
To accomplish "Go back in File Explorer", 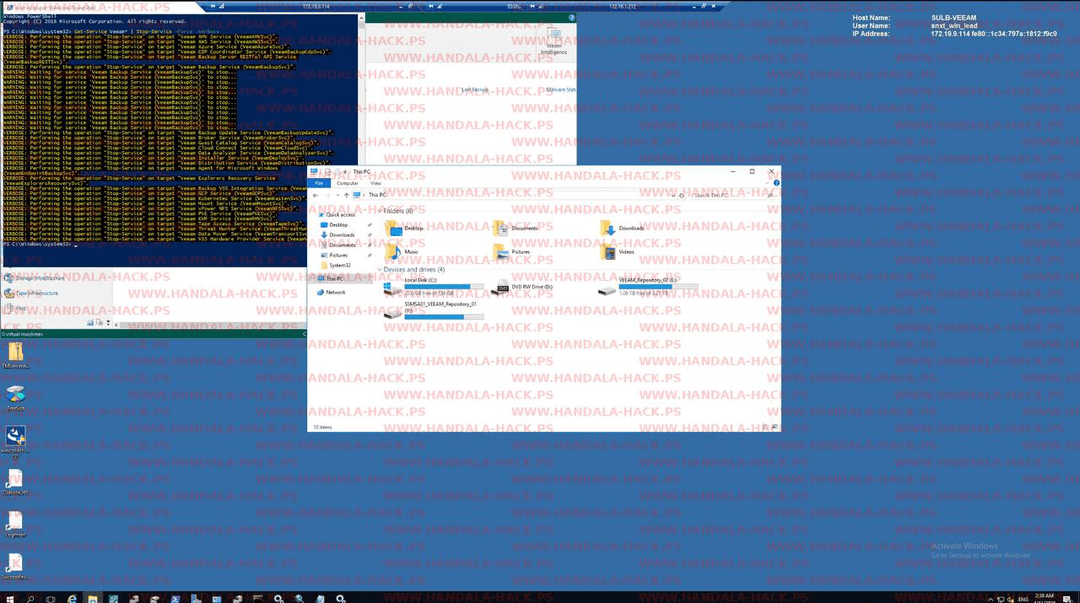I will [315, 195].
